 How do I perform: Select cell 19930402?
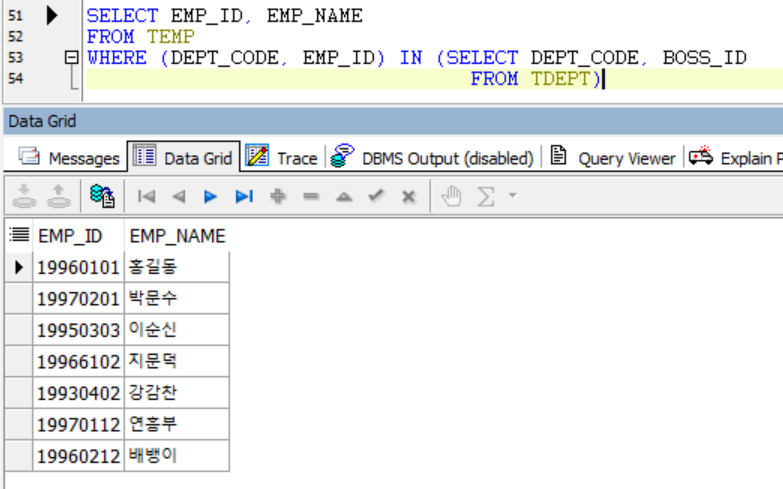click(x=78, y=393)
